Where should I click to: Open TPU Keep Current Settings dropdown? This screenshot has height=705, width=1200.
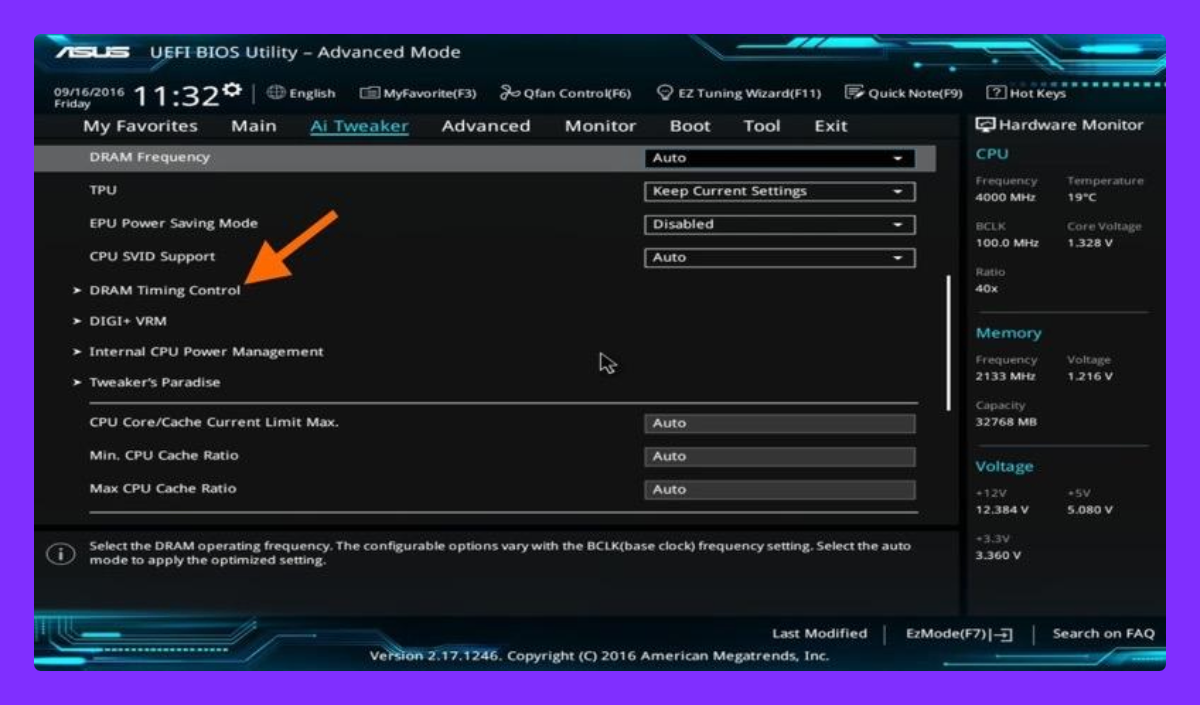(780, 191)
